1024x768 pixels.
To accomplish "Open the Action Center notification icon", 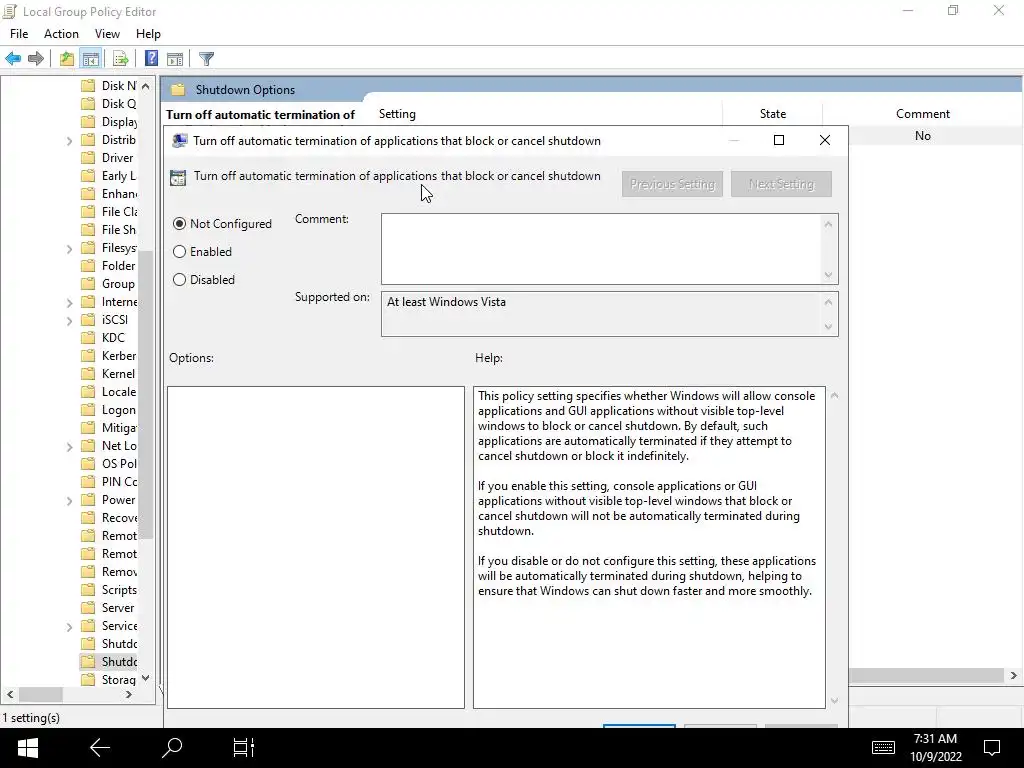I will [992, 748].
